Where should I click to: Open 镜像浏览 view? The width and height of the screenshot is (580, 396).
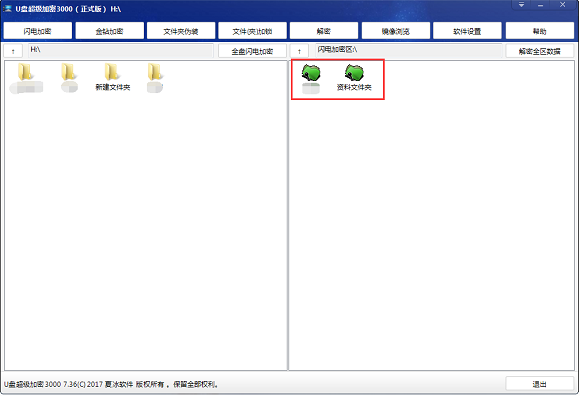click(396, 31)
